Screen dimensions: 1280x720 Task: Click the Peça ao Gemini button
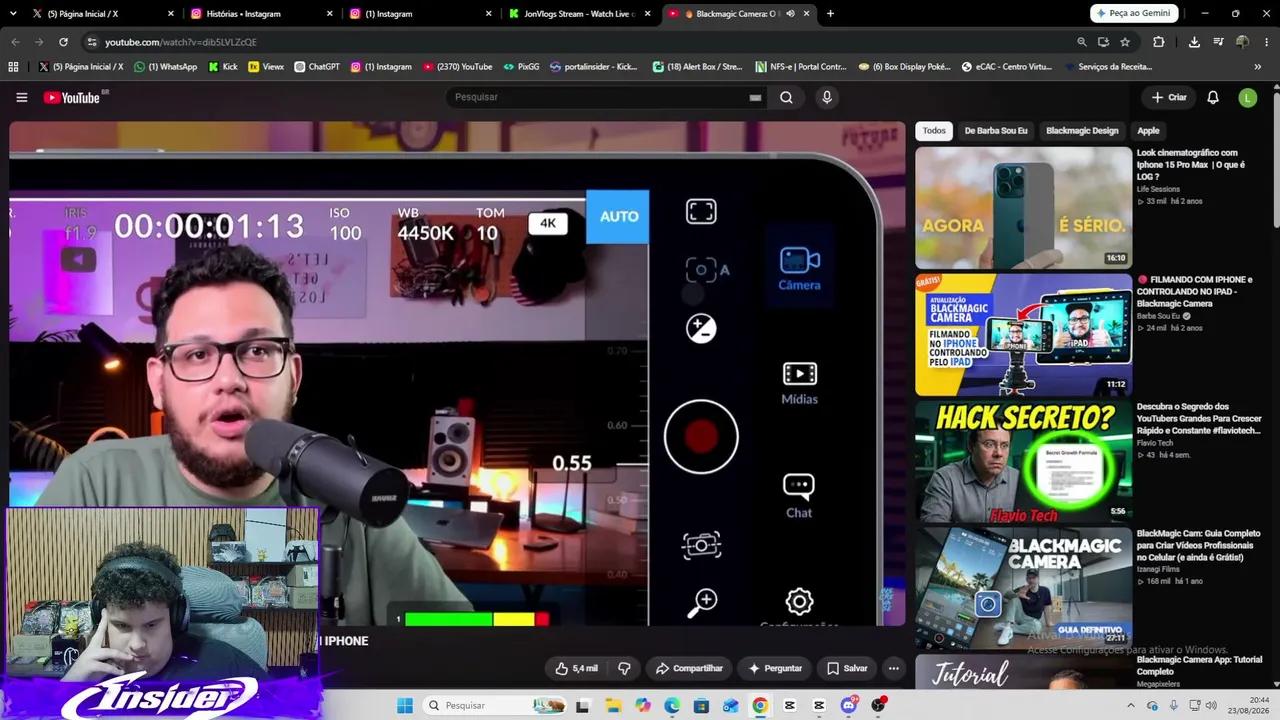[1134, 14]
